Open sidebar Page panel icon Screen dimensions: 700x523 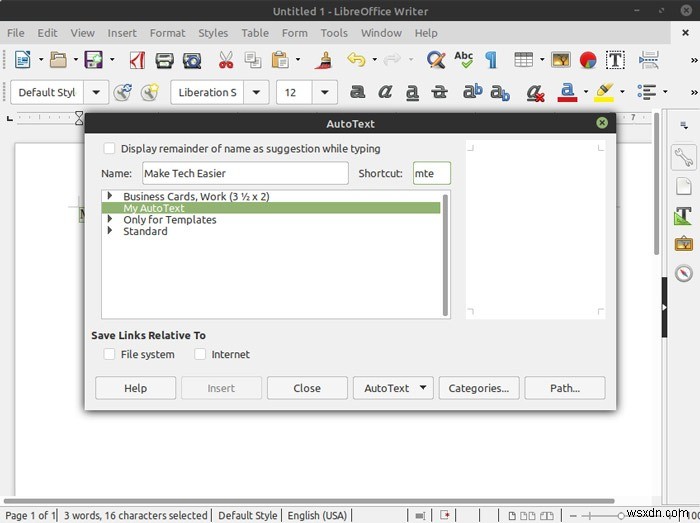pyautogui.click(x=683, y=187)
